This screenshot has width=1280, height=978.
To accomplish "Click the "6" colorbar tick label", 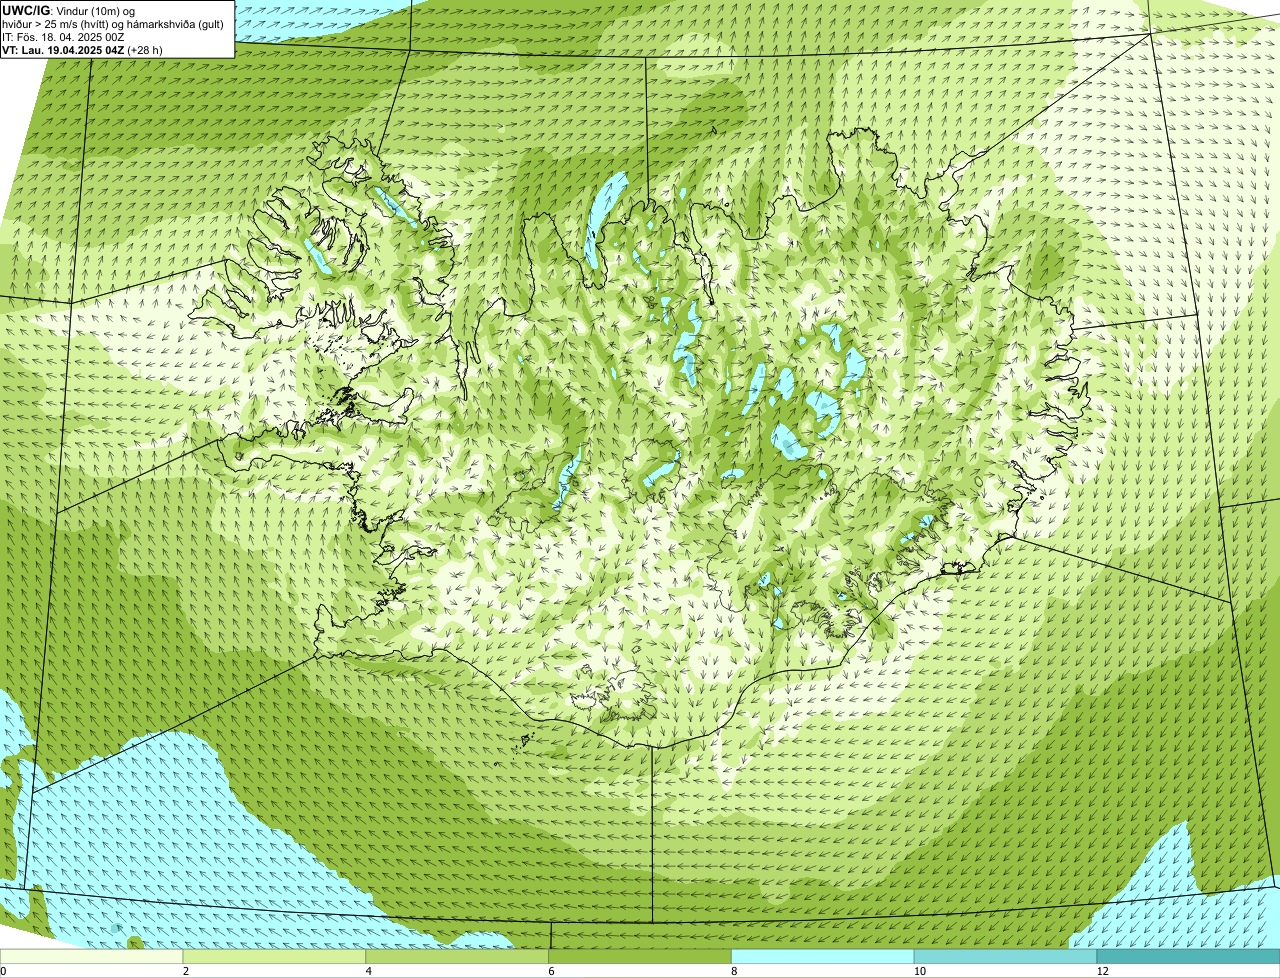I will click(552, 971).
